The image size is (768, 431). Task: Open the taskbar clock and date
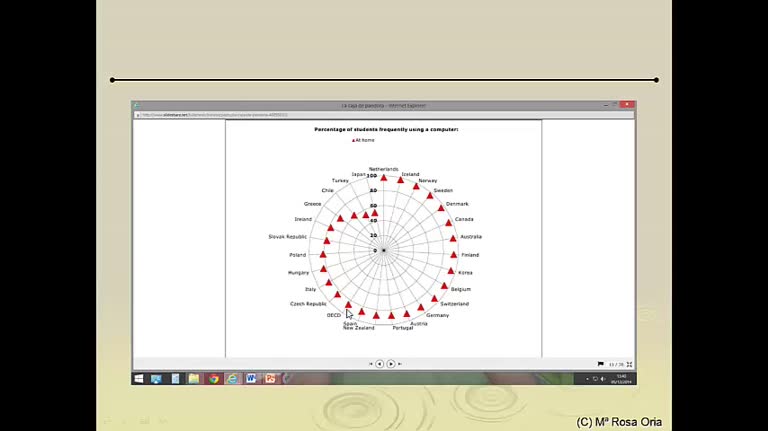pos(621,379)
